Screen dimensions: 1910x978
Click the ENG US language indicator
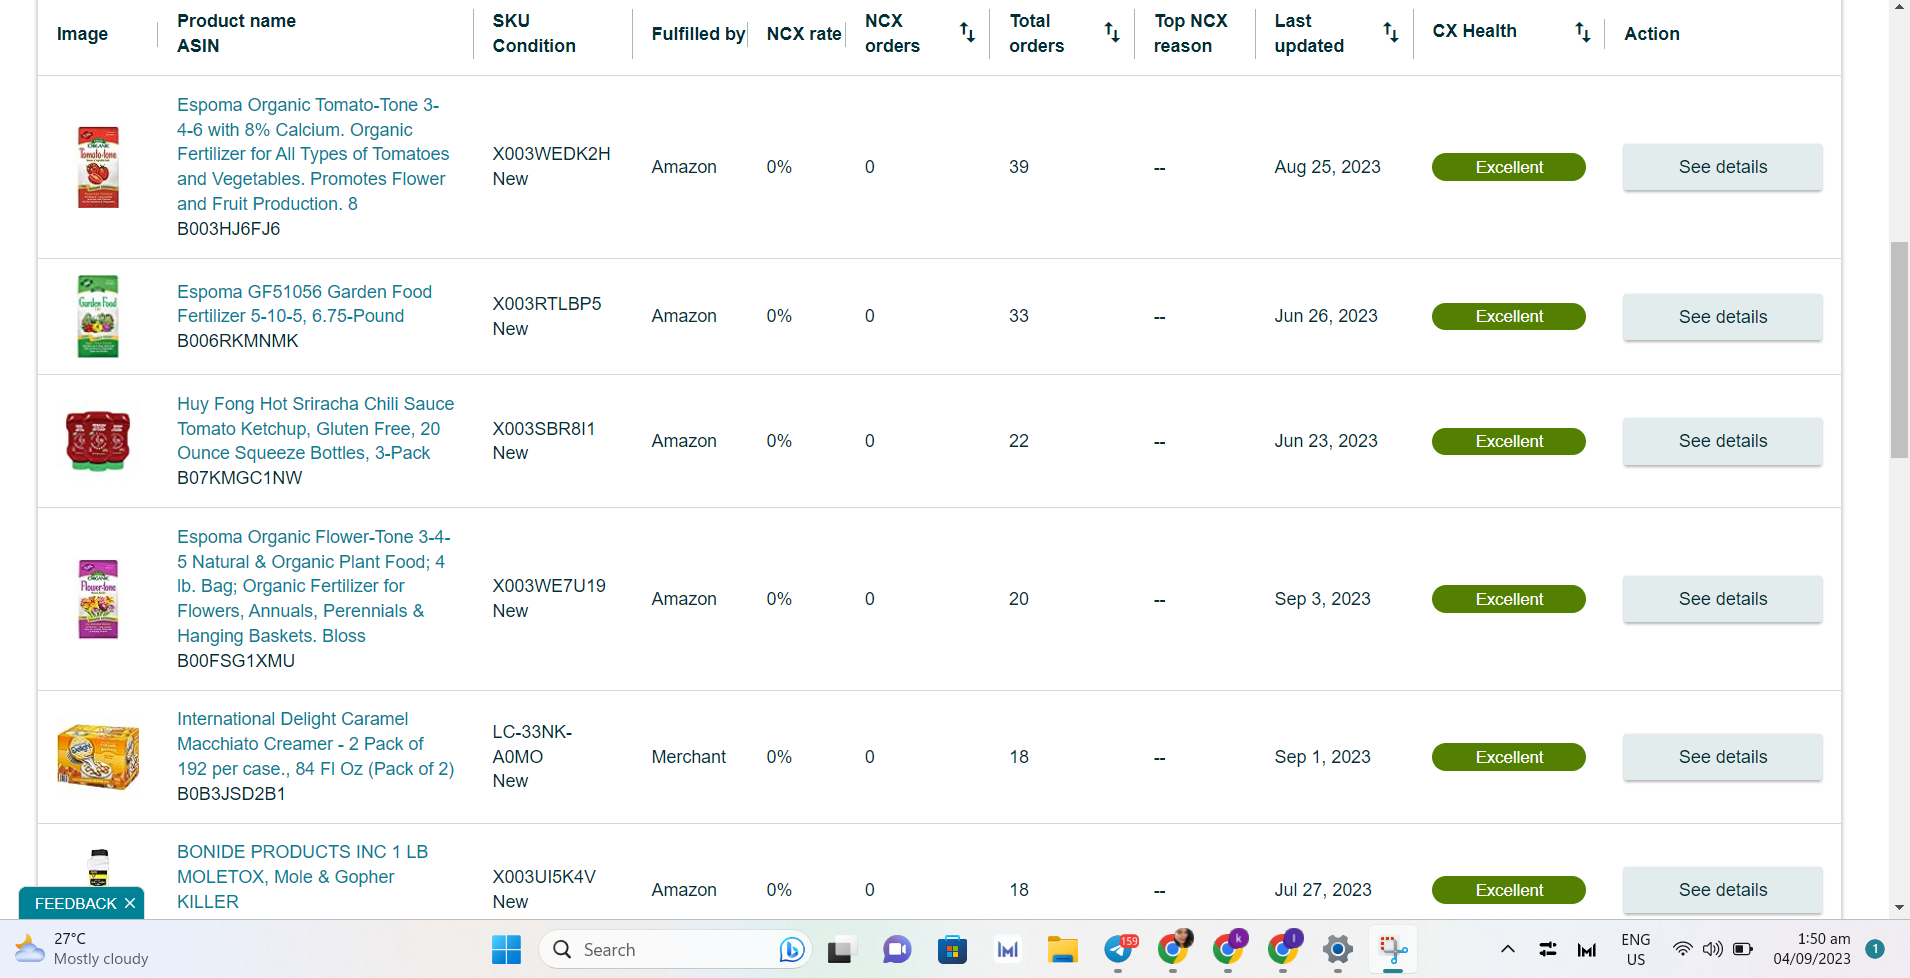1636,949
